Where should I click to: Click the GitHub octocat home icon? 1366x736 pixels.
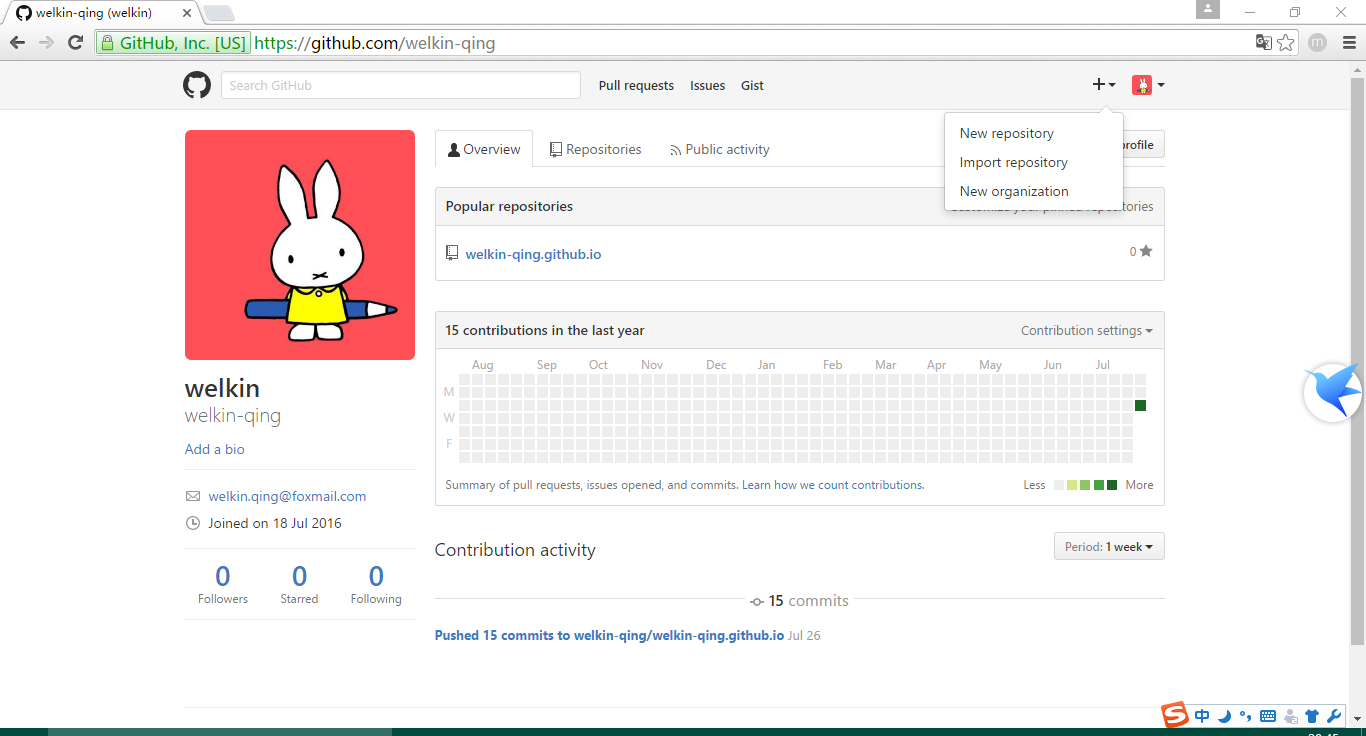click(x=196, y=85)
